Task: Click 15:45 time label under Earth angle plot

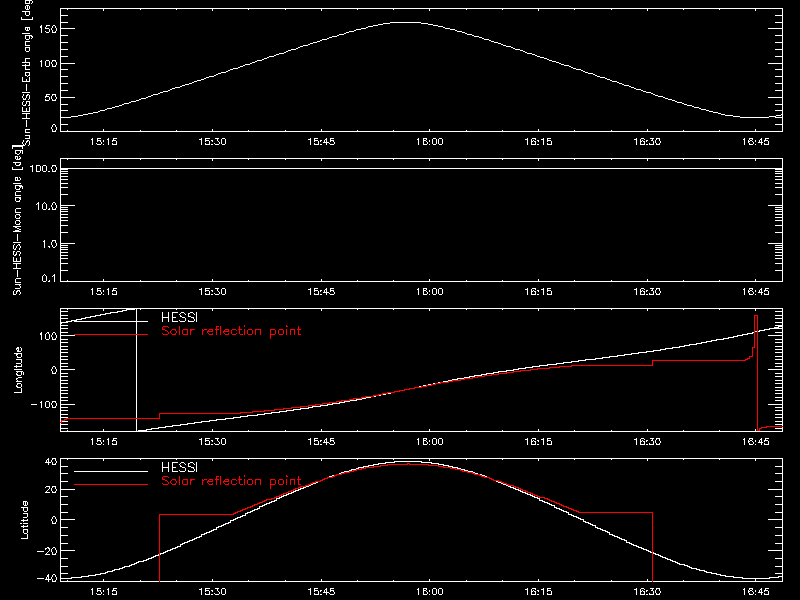Action: click(321, 142)
